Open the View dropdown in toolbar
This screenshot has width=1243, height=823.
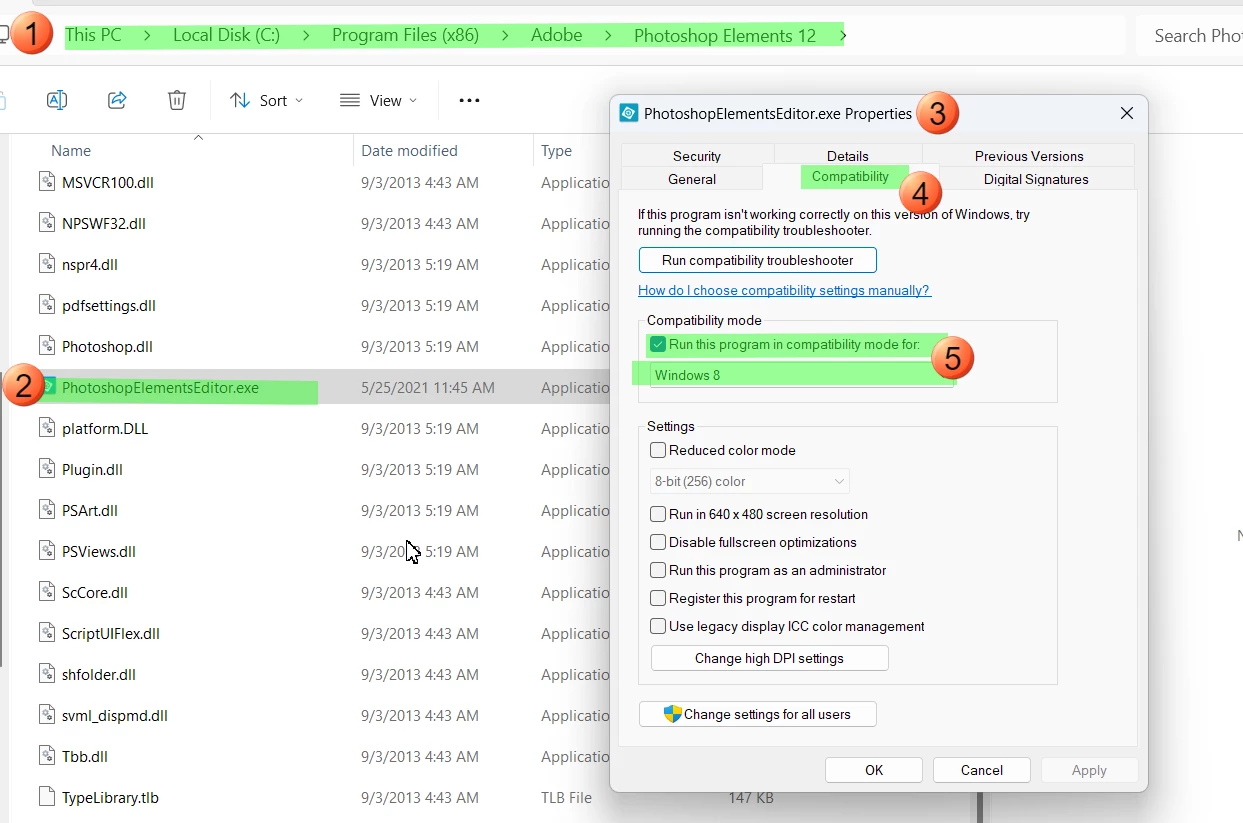point(379,100)
